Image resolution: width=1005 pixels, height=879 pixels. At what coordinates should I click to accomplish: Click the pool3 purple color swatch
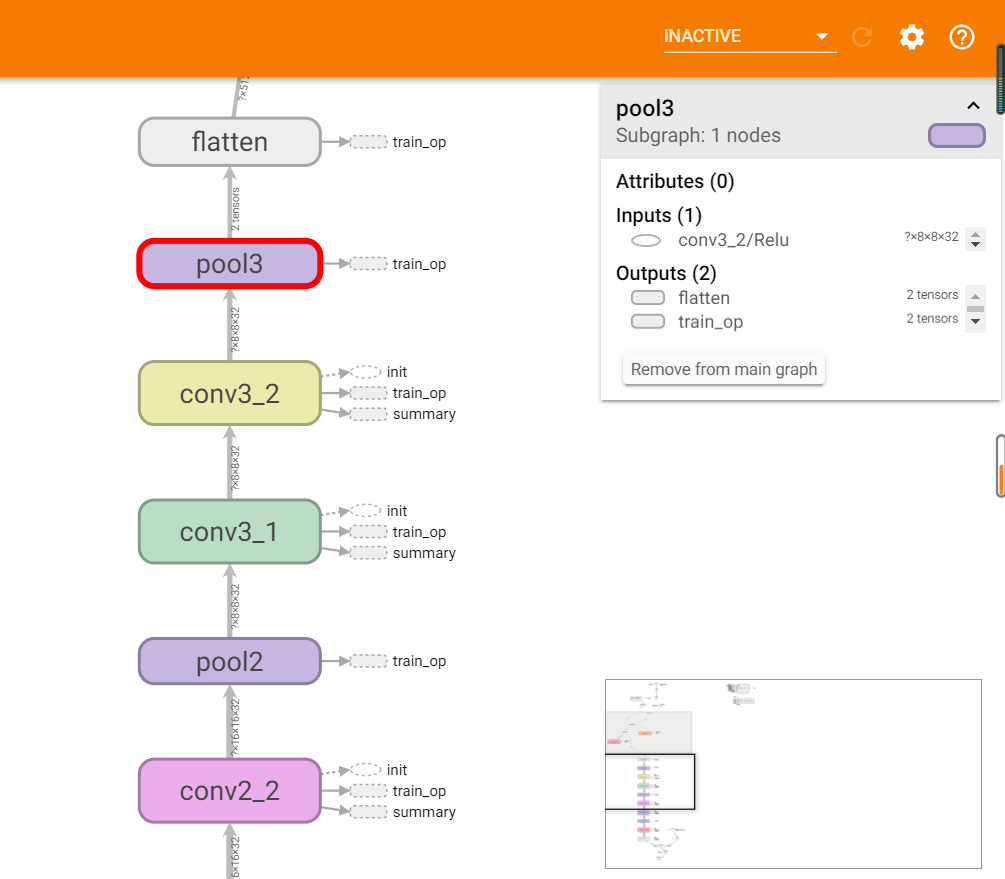(956, 136)
